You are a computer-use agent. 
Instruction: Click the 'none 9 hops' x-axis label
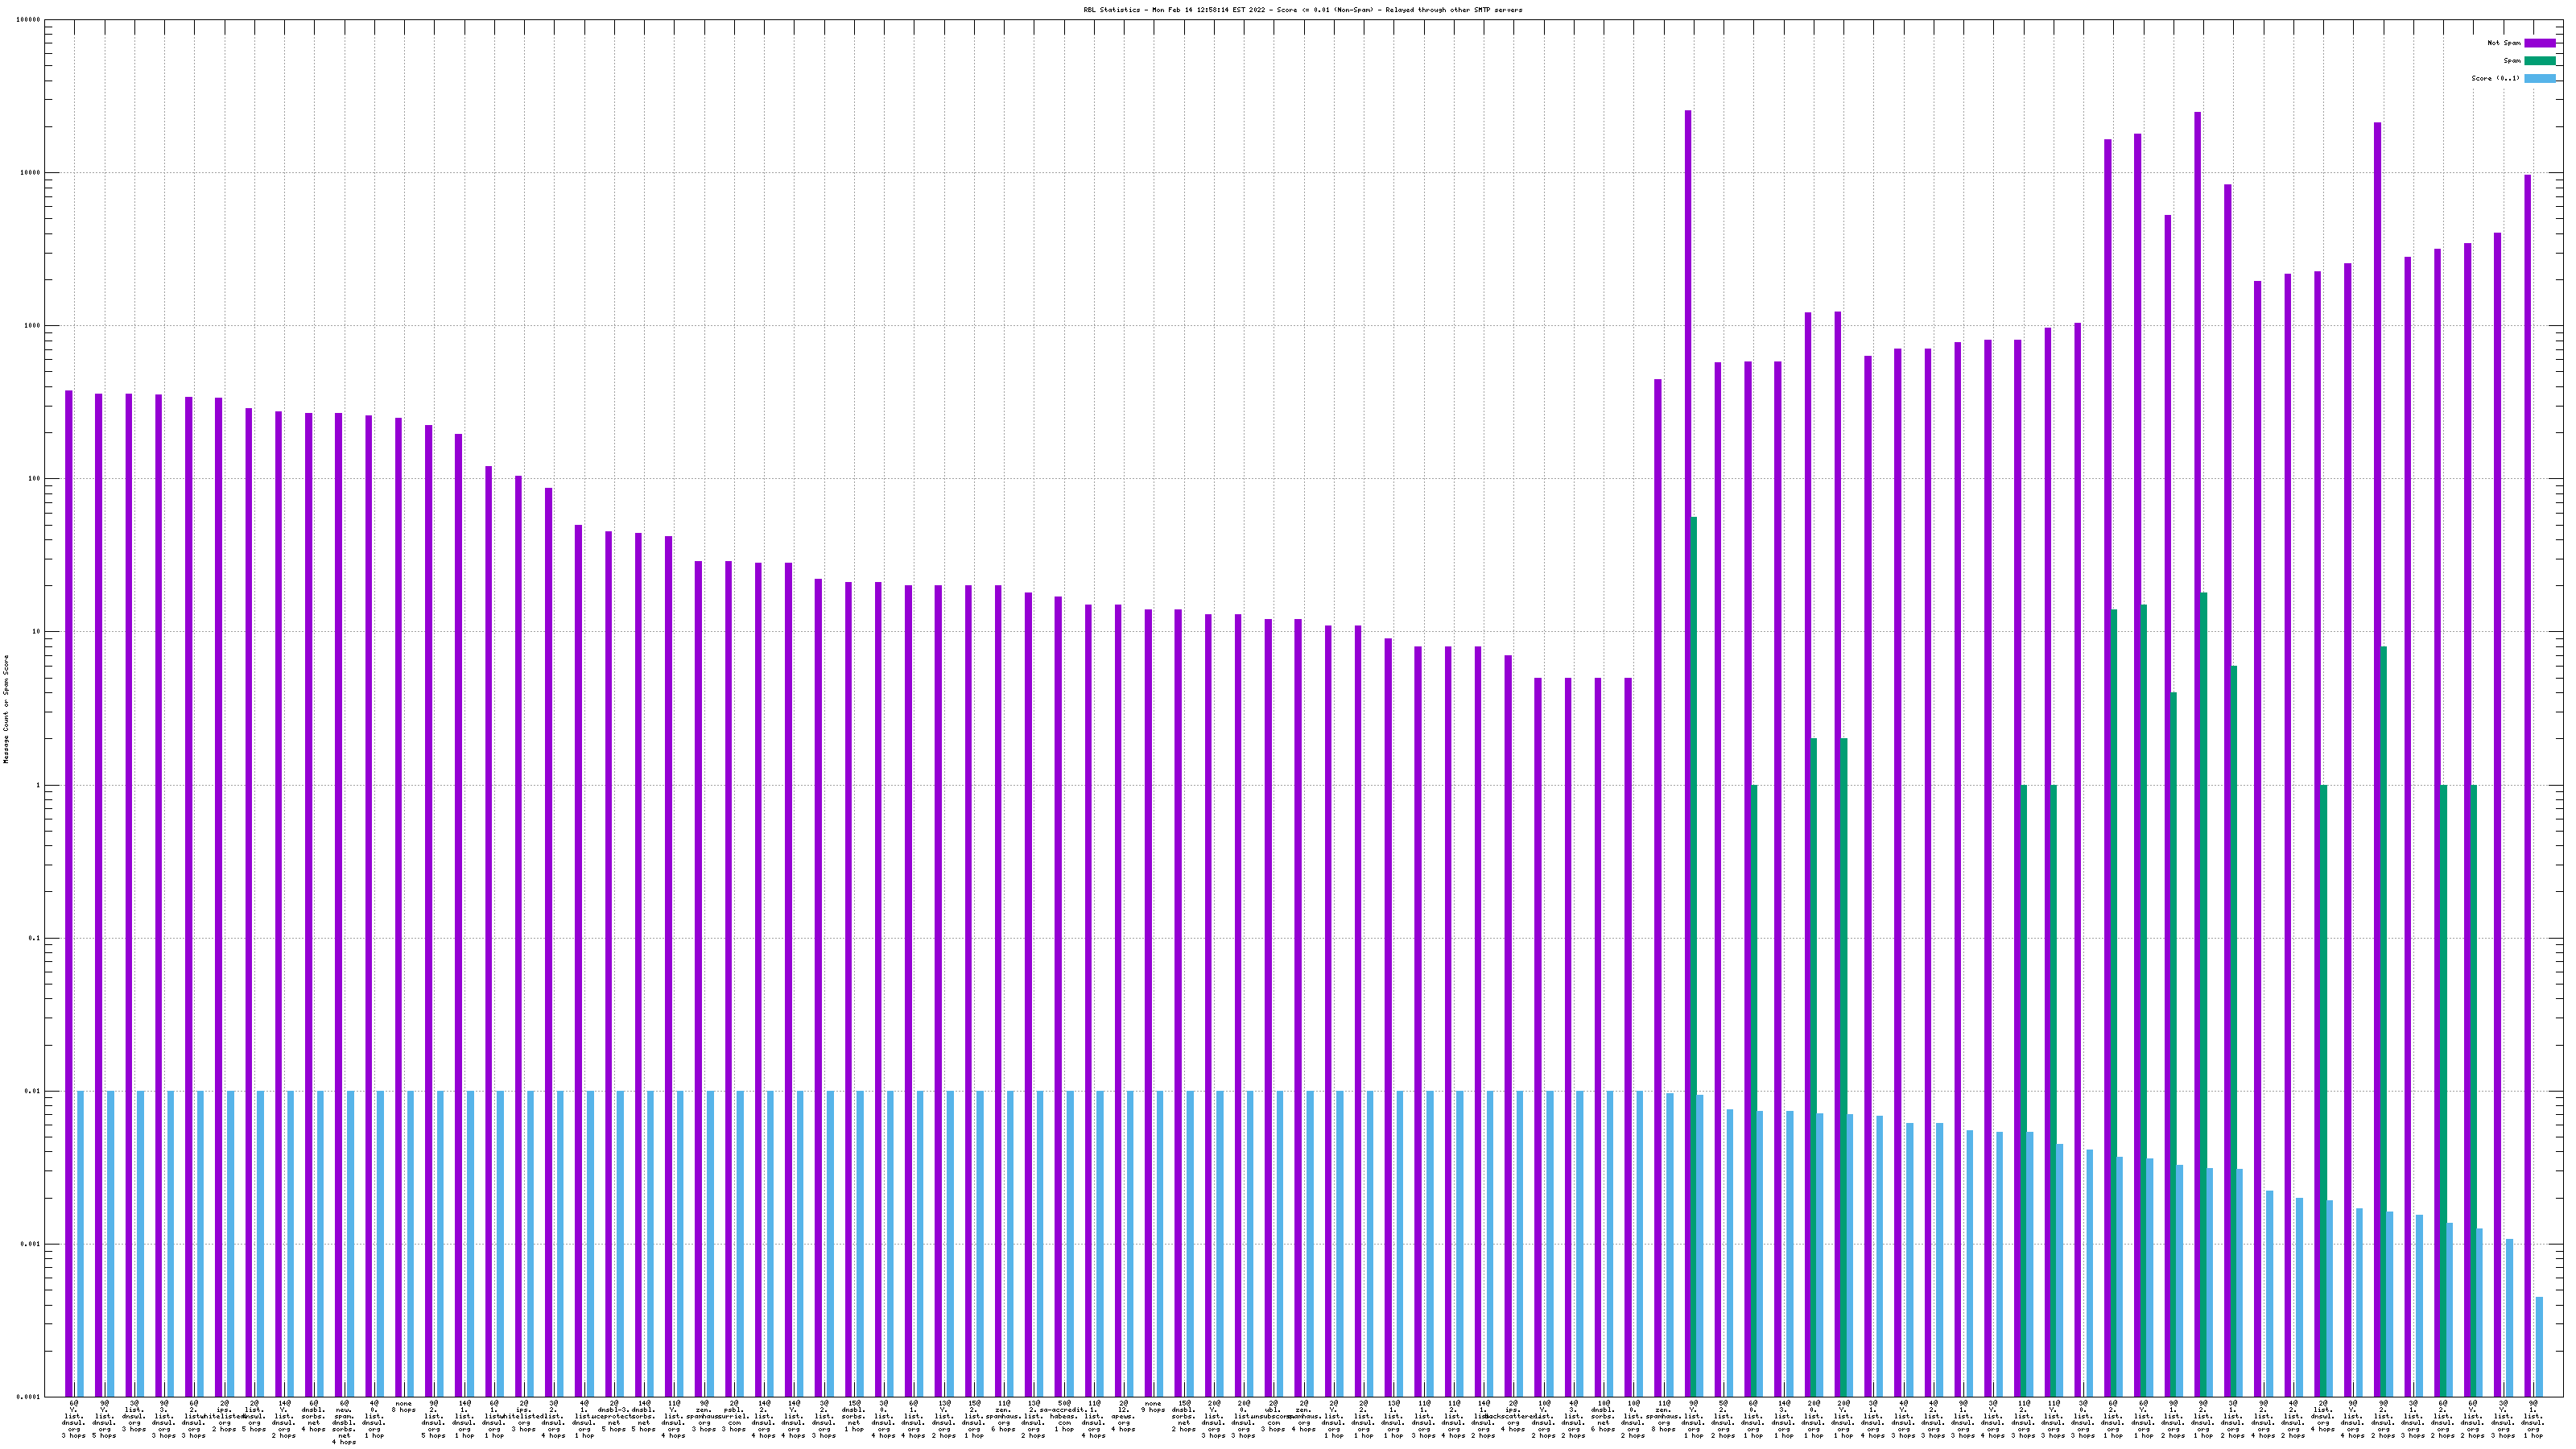click(x=1153, y=1407)
